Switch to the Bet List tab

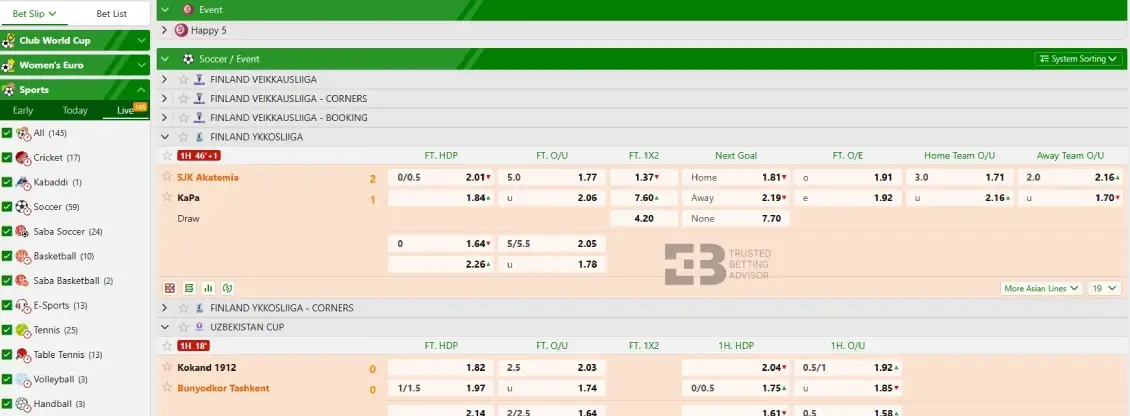112,14
